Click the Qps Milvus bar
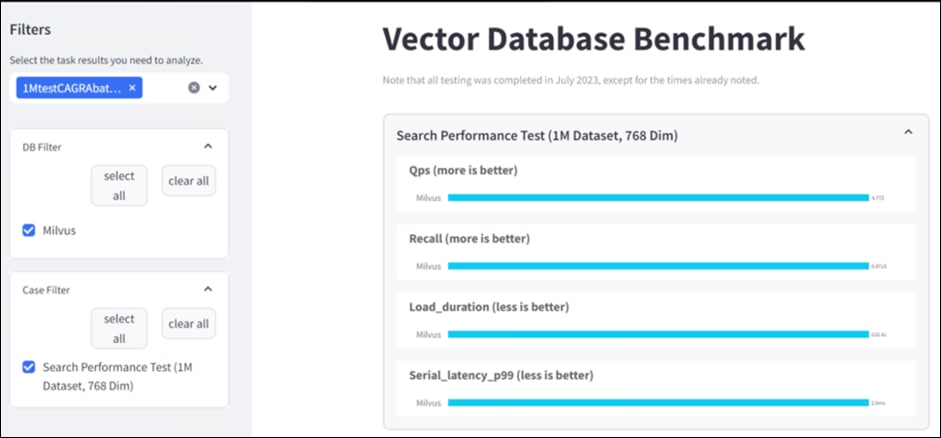This screenshot has height=438, width=941. point(658,198)
